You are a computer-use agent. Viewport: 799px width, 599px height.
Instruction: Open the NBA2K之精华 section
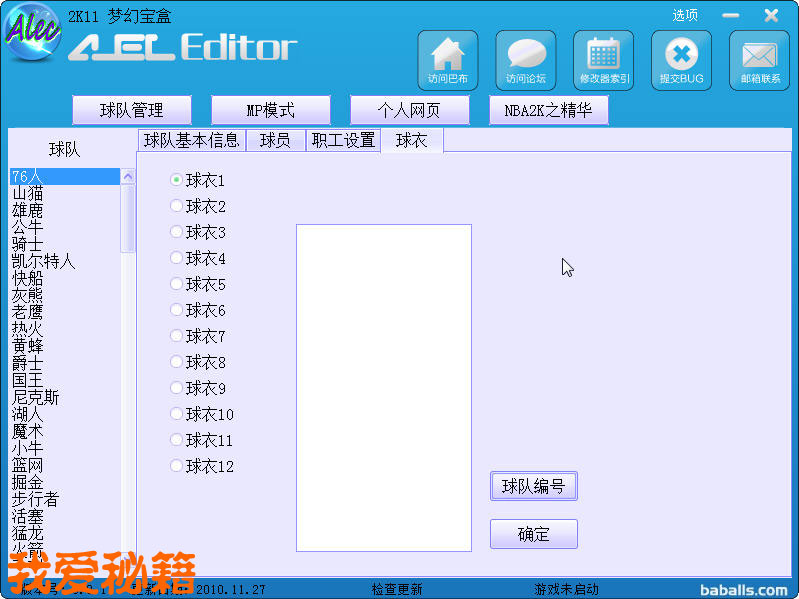coord(548,110)
